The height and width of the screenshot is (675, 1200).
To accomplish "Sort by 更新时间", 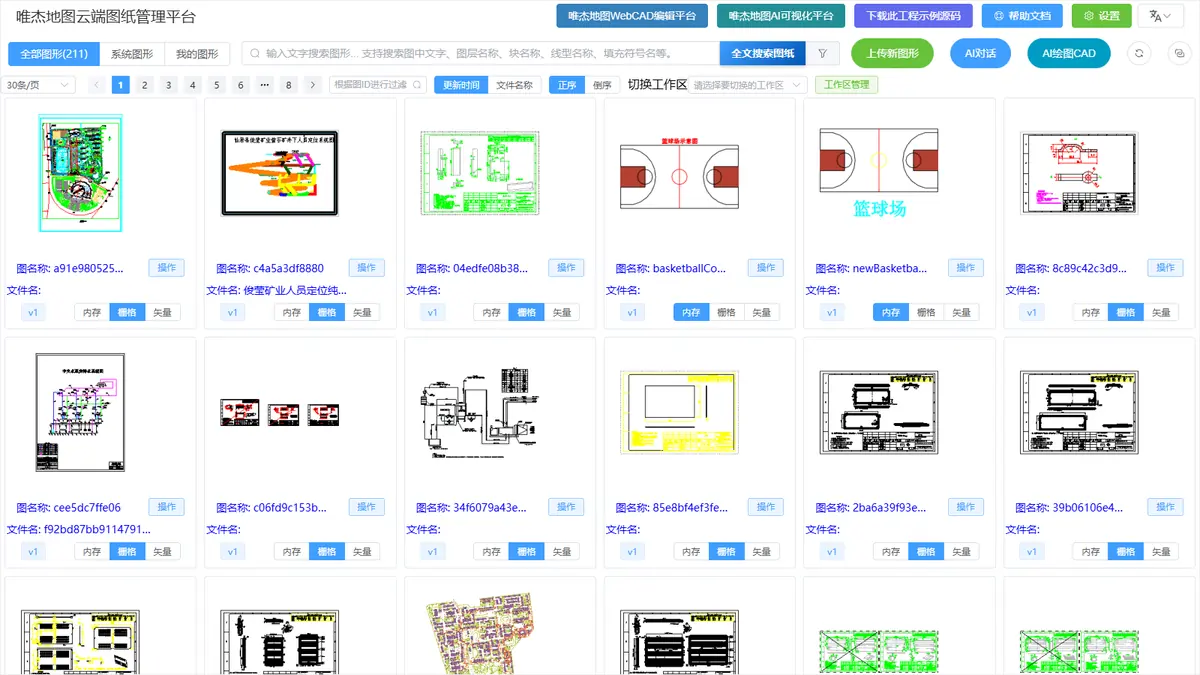I will [x=461, y=85].
